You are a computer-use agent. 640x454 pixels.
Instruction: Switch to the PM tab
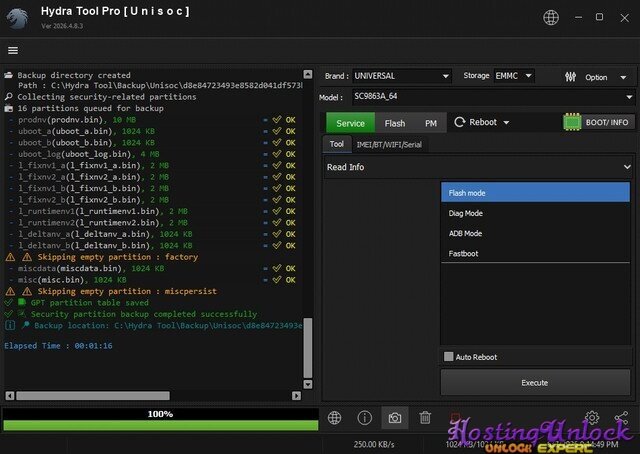(431, 123)
